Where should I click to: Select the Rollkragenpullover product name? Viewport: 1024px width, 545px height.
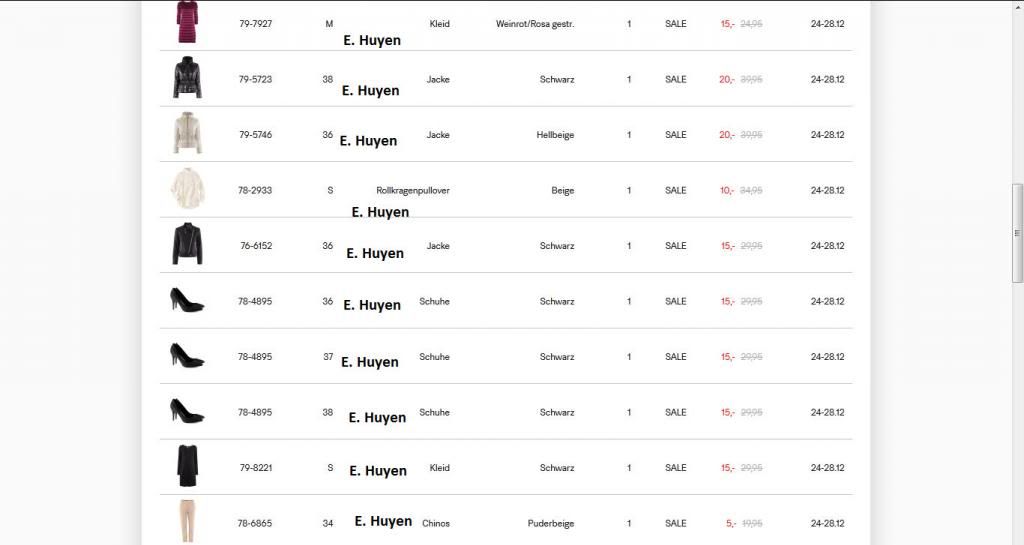pyautogui.click(x=413, y=190)
